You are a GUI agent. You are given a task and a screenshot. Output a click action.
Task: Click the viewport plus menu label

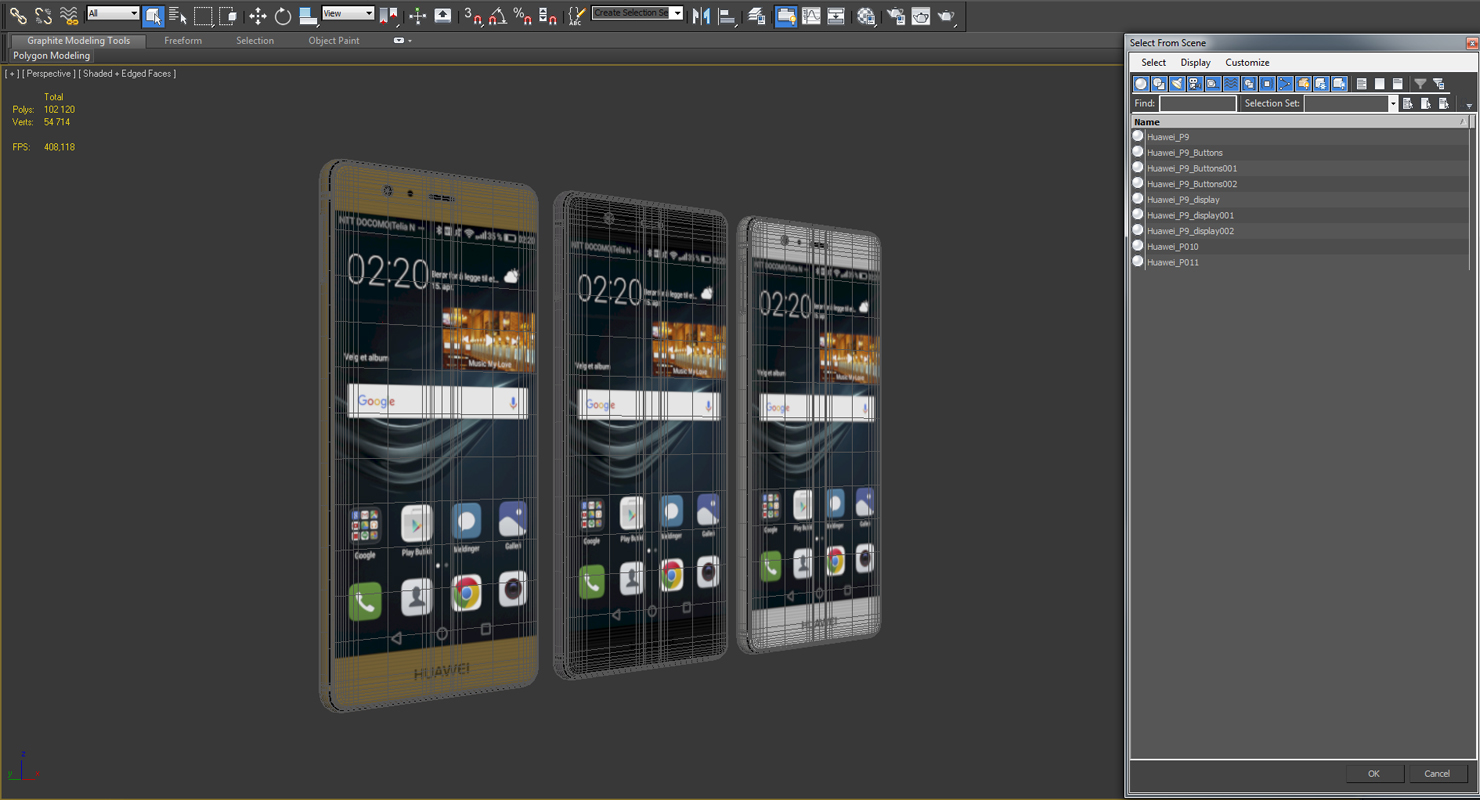(12, 74)
